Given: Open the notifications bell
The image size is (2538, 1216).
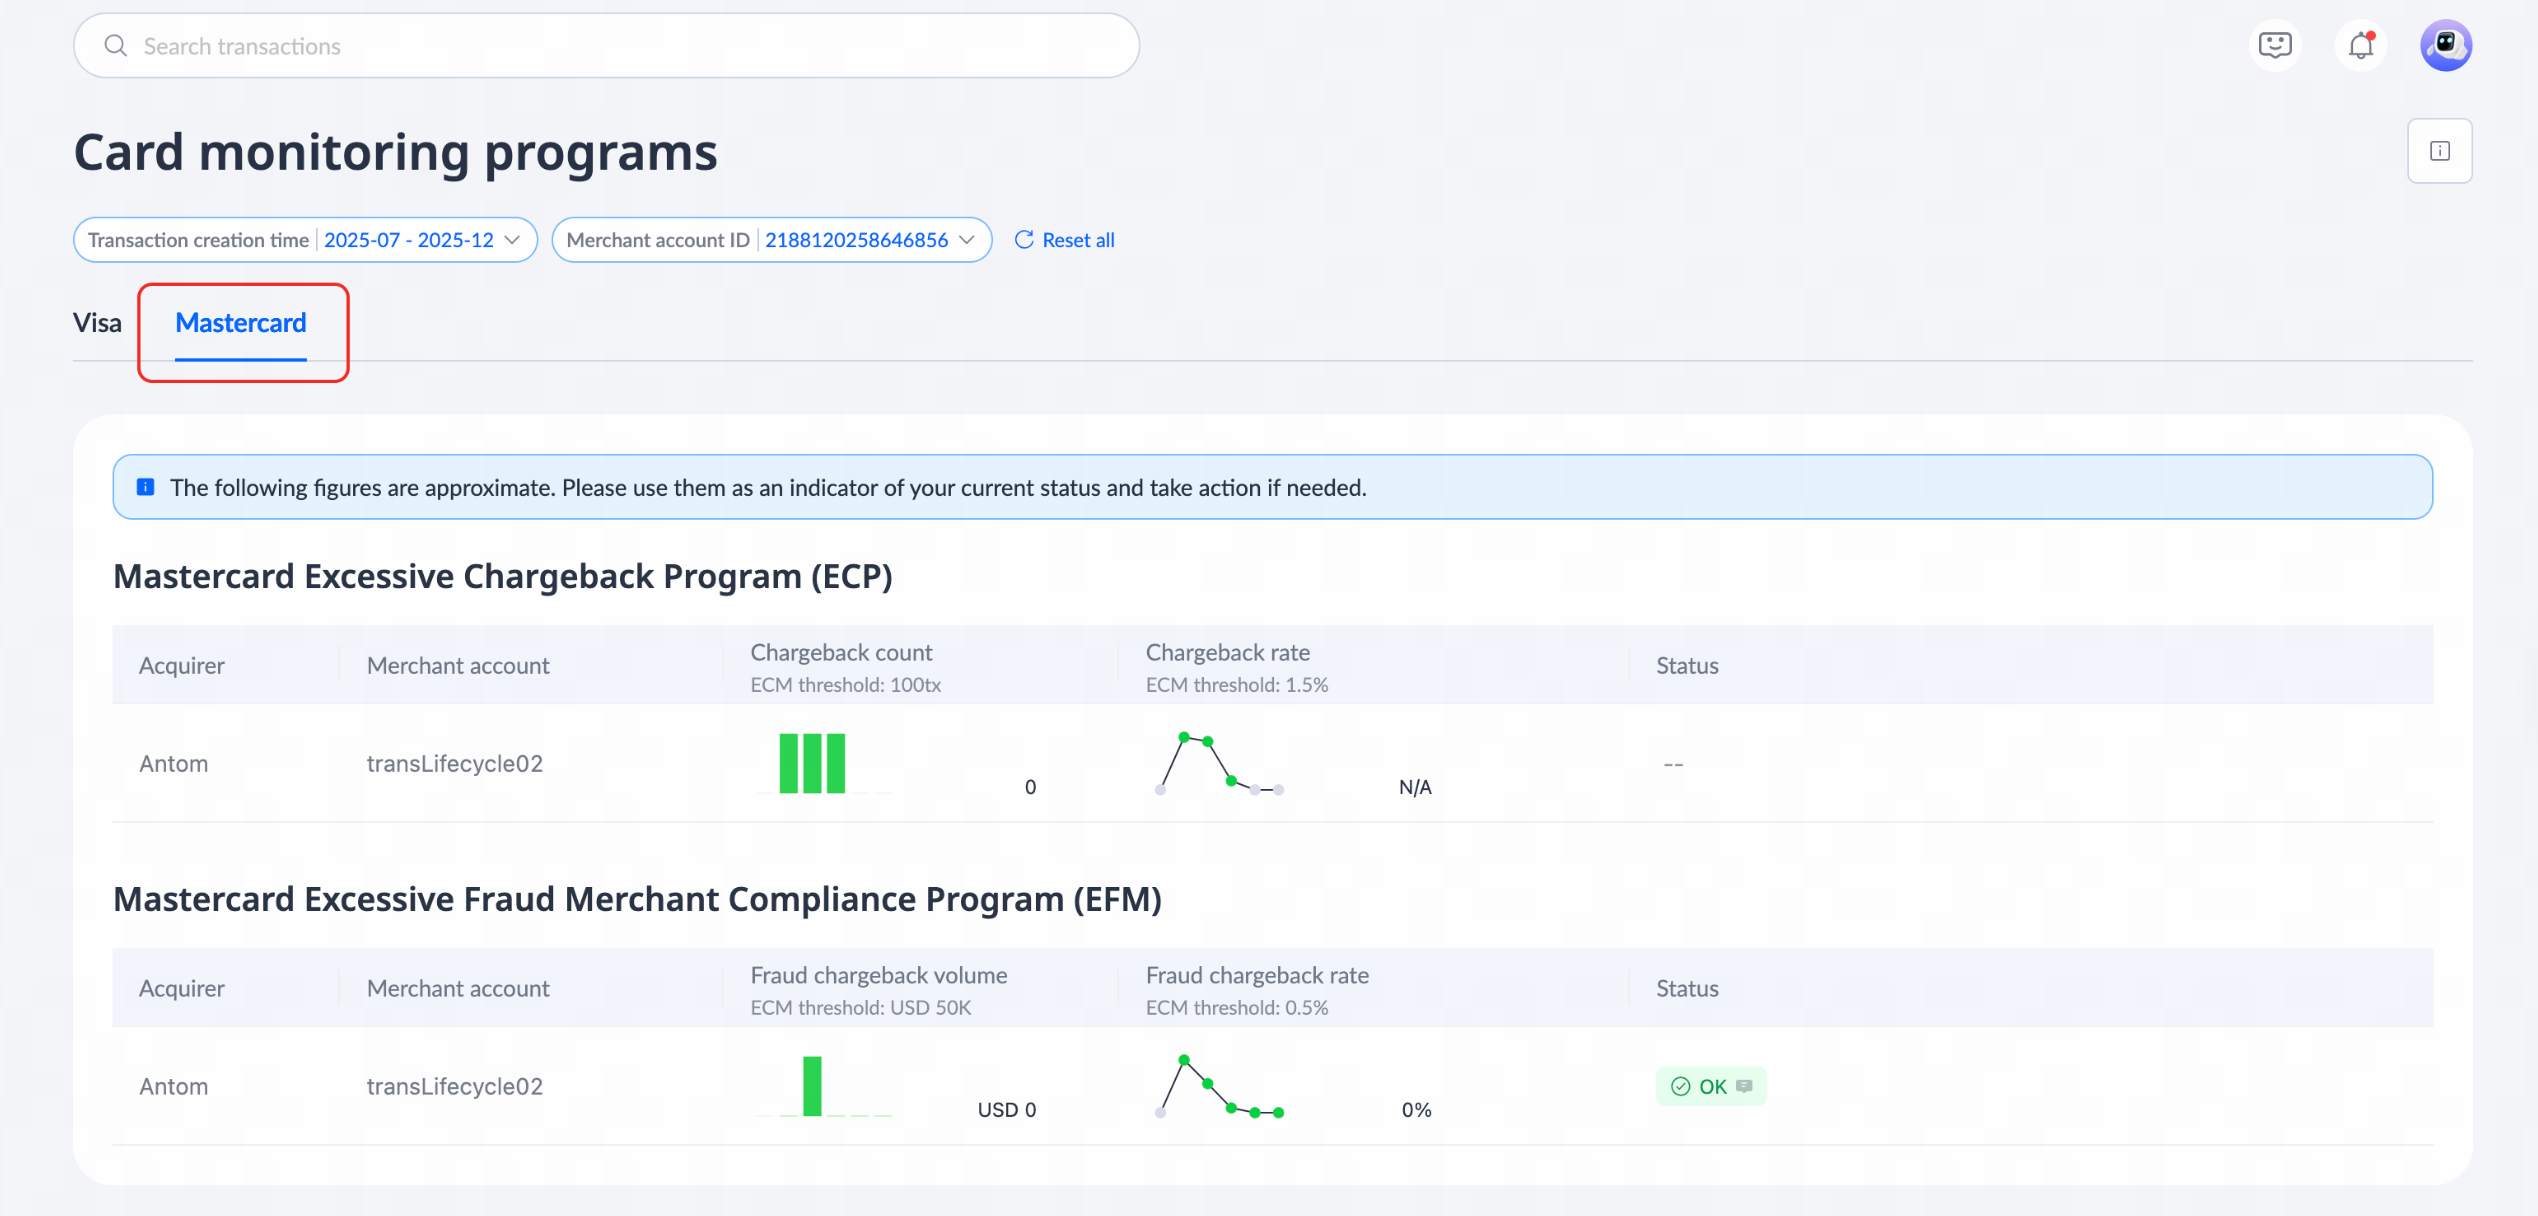Looking at the screenshot, I should 2361,45.
